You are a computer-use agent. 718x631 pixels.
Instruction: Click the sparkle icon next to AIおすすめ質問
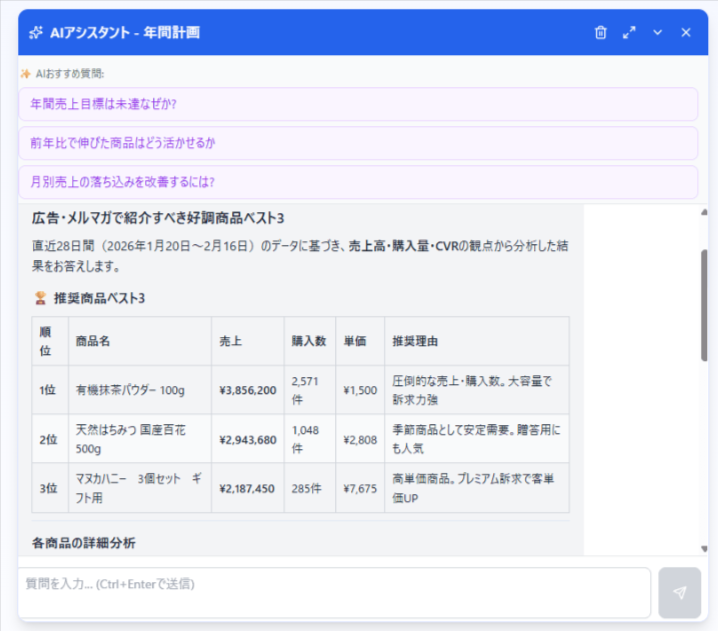26,73
